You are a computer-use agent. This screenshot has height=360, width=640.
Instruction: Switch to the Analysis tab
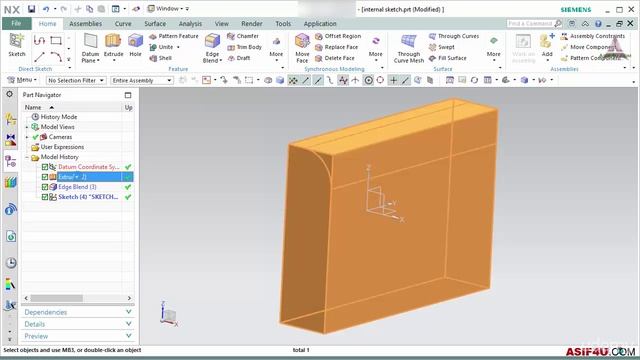tap(190, 24)
